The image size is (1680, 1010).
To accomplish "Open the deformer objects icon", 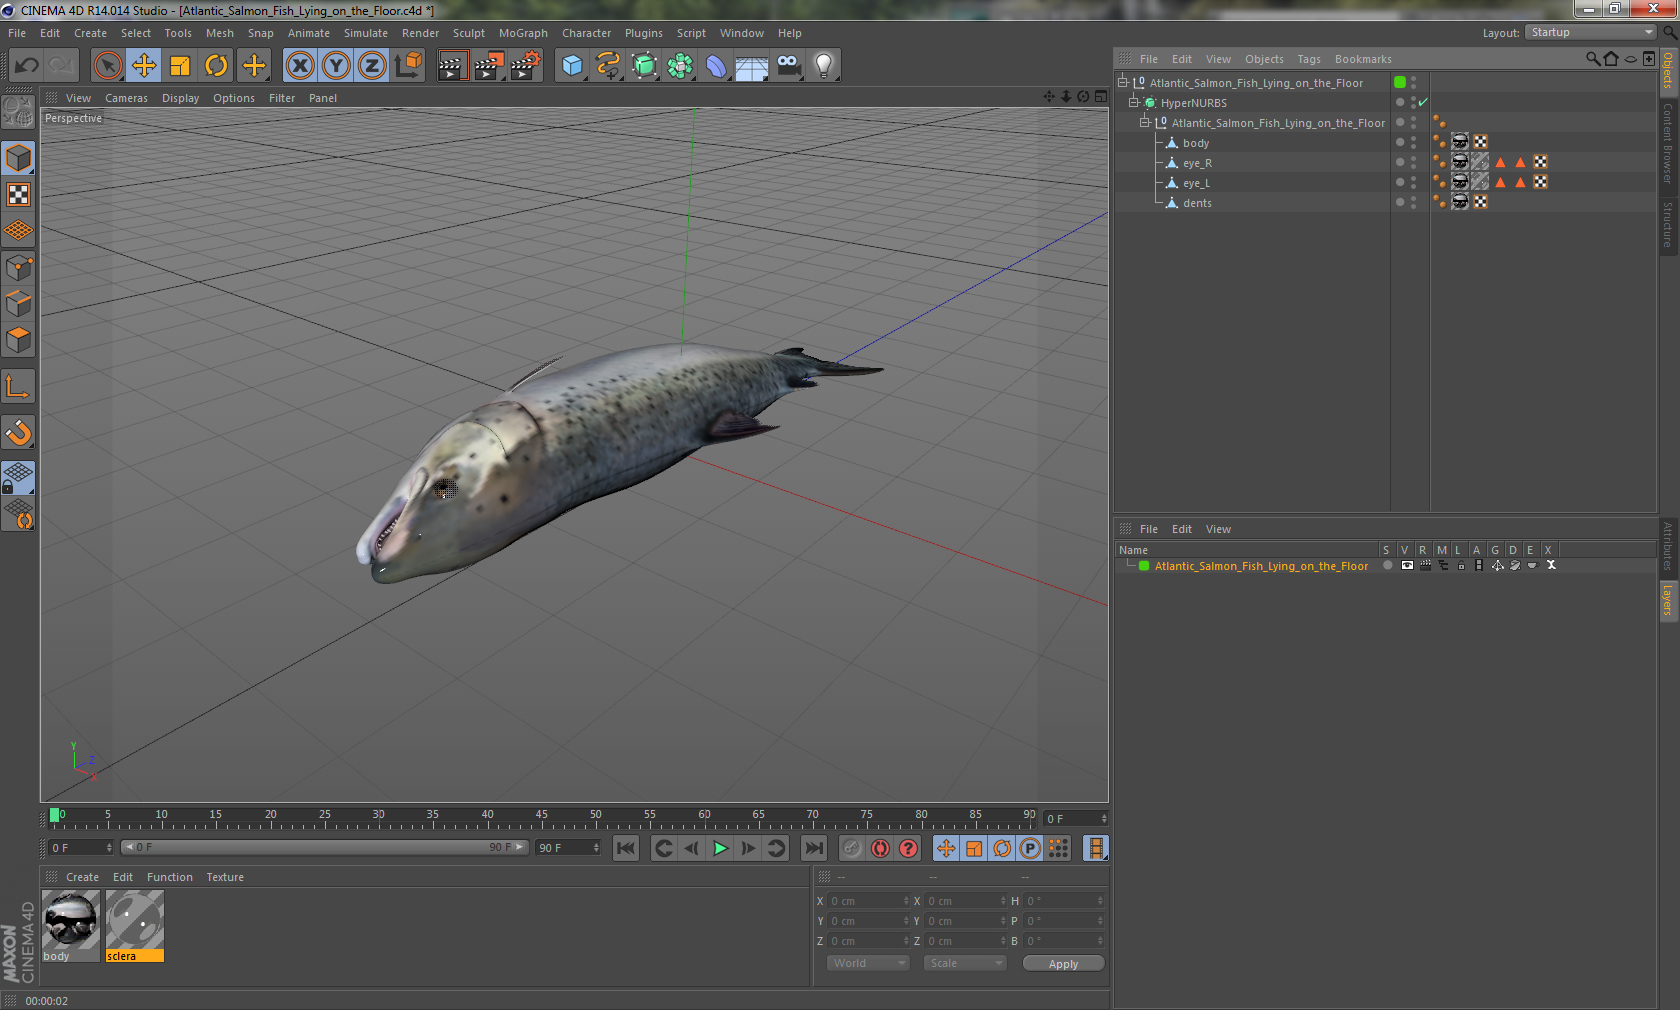I will 716,66.
